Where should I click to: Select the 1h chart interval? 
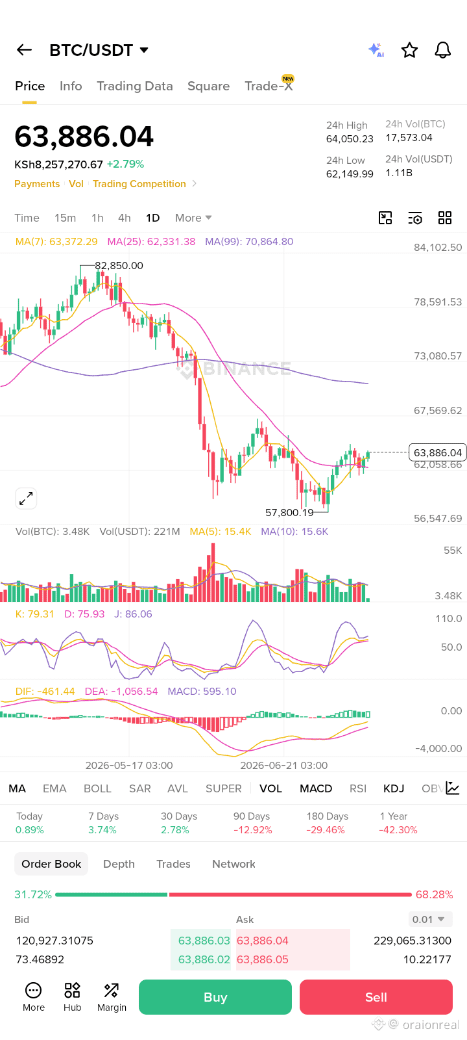tap(98, 218)
